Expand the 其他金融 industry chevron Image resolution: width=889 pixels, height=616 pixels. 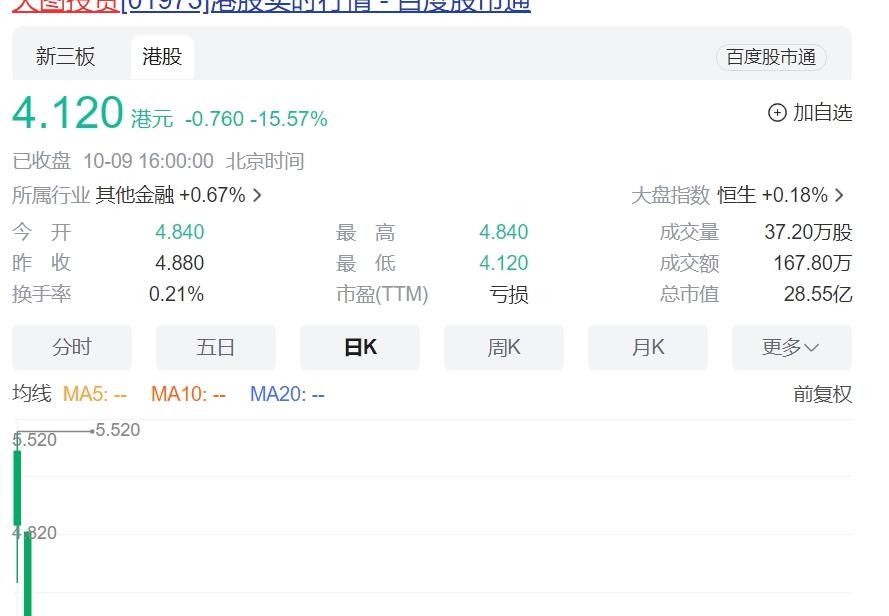pos(257,196)
